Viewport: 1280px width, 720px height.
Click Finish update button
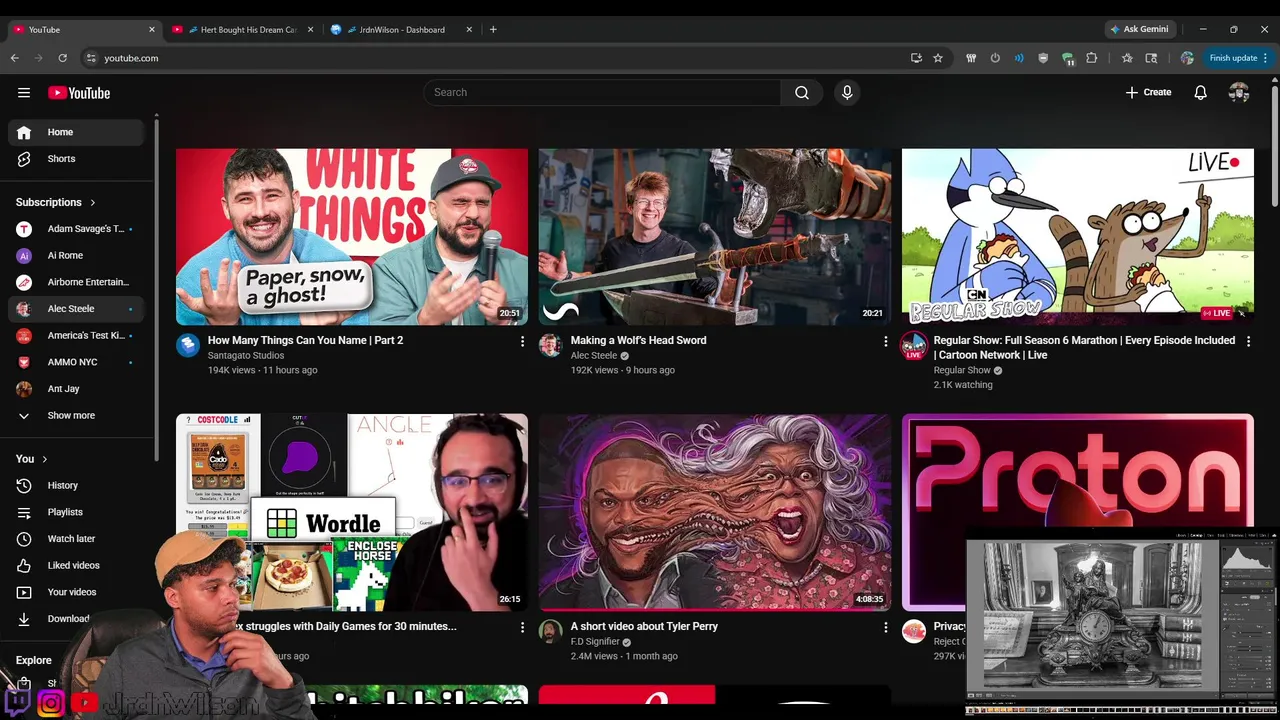coord(1238,58)
